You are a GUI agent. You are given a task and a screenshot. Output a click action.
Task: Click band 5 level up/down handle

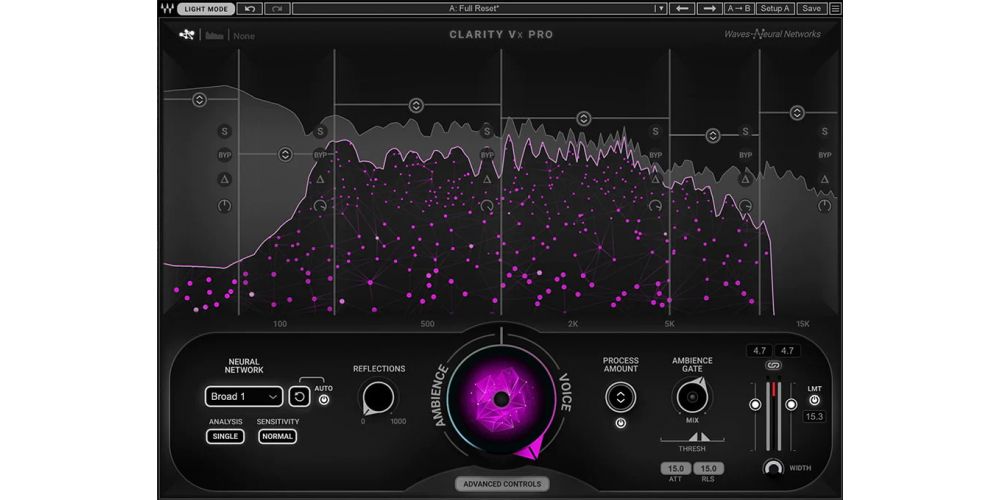point(713,136)
